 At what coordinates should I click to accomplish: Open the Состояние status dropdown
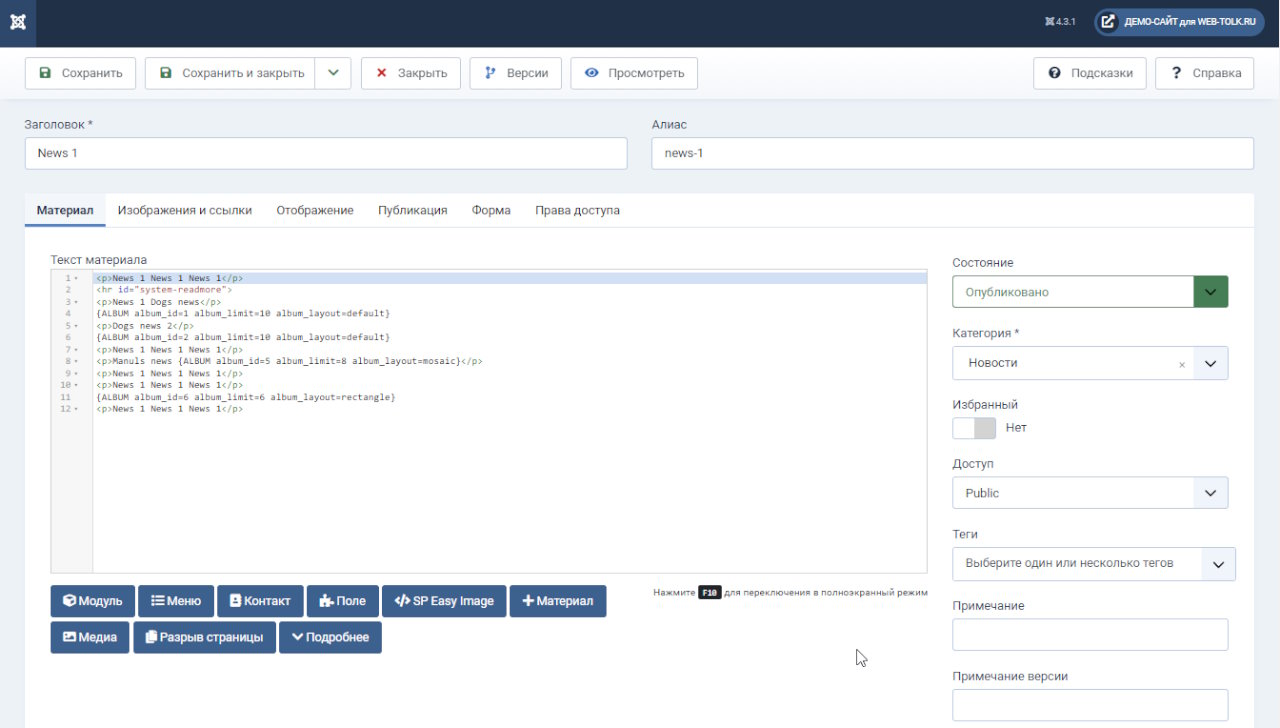(1090, 292)
